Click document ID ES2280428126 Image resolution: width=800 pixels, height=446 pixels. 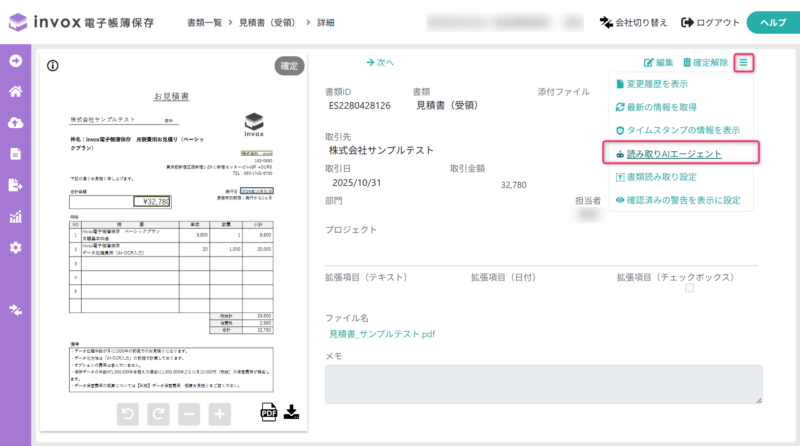pos(360,106)
